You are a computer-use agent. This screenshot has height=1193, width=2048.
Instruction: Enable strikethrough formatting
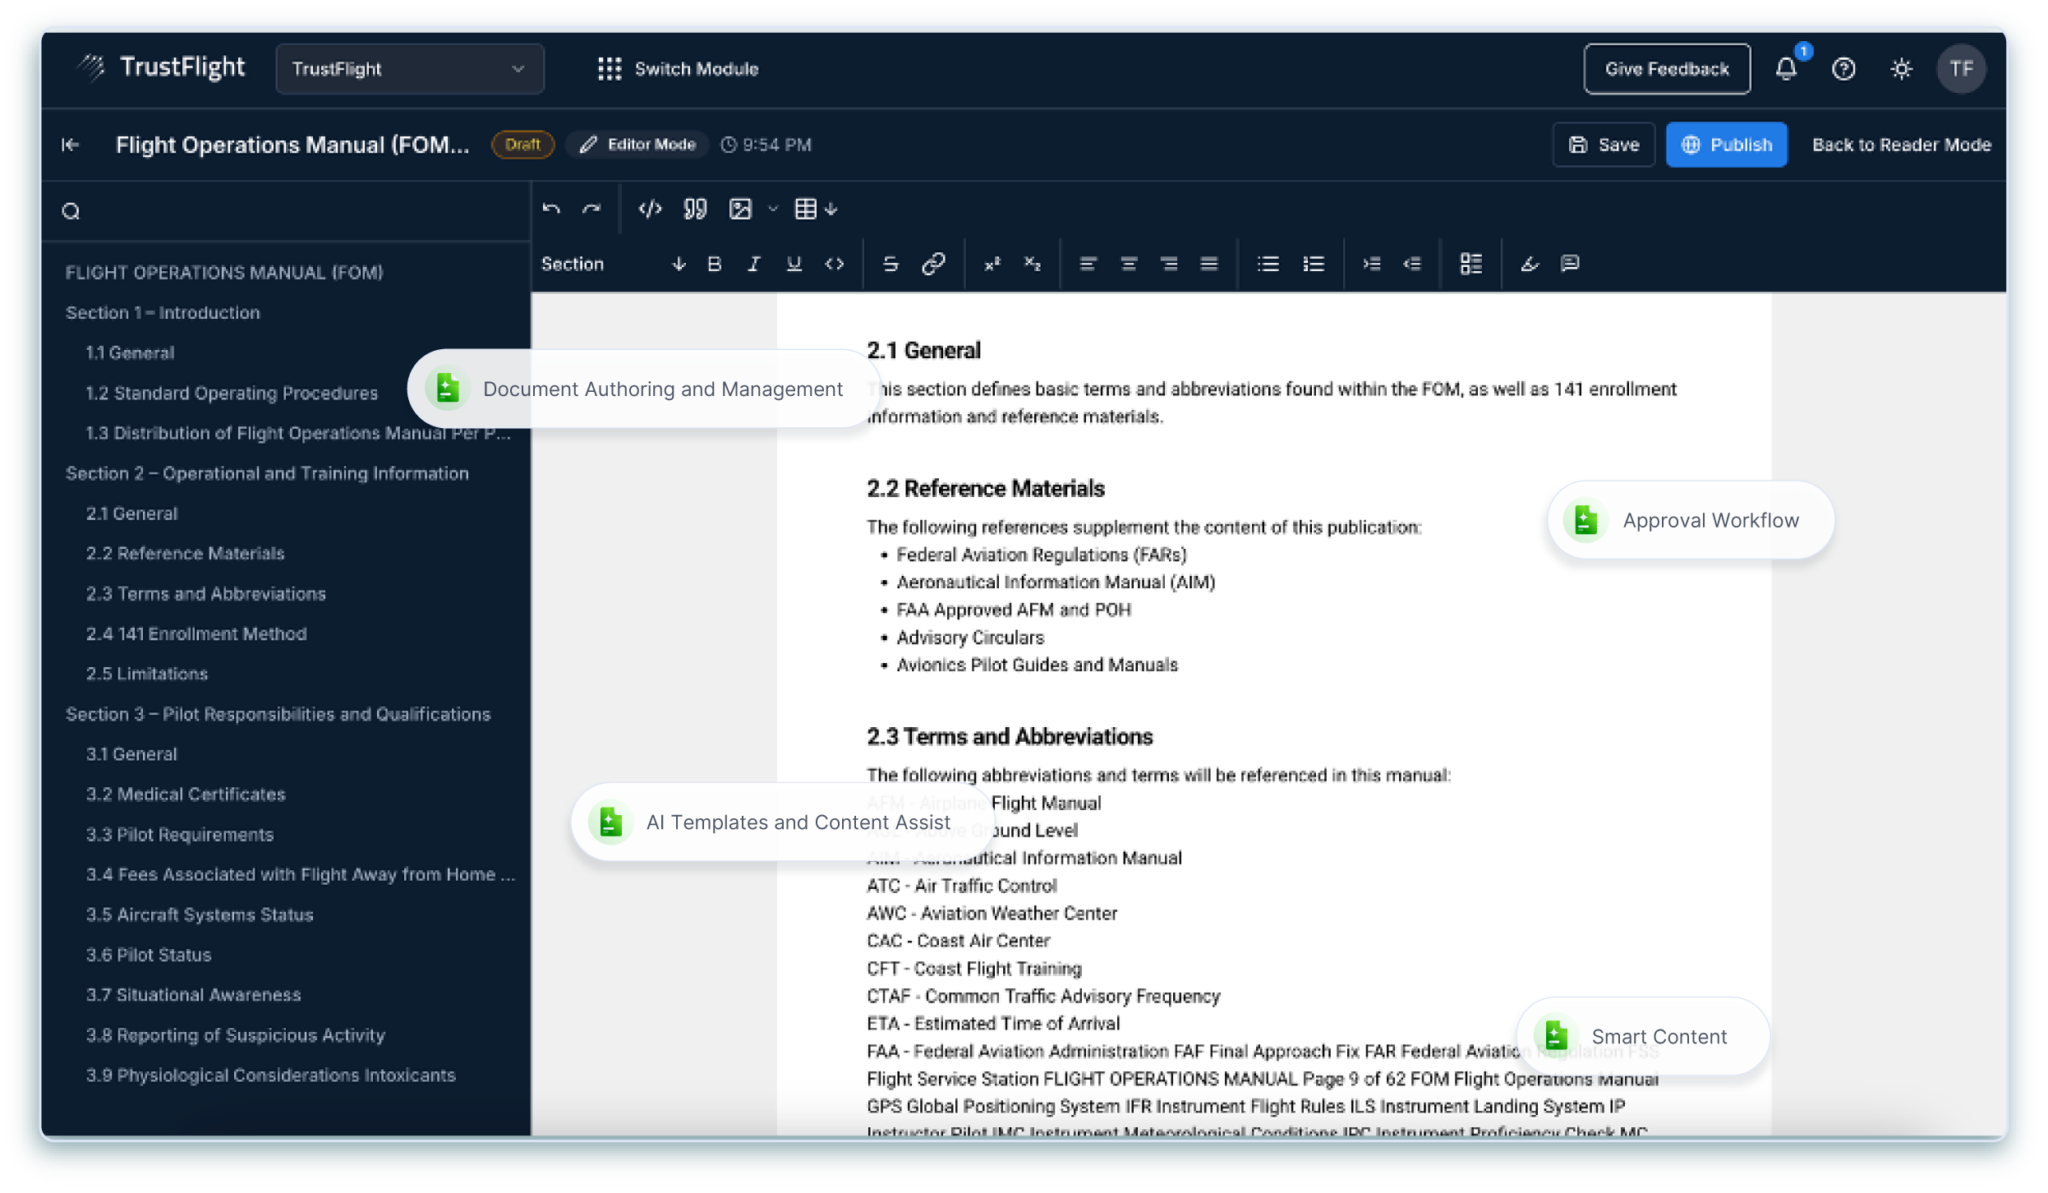click(890, 263)
